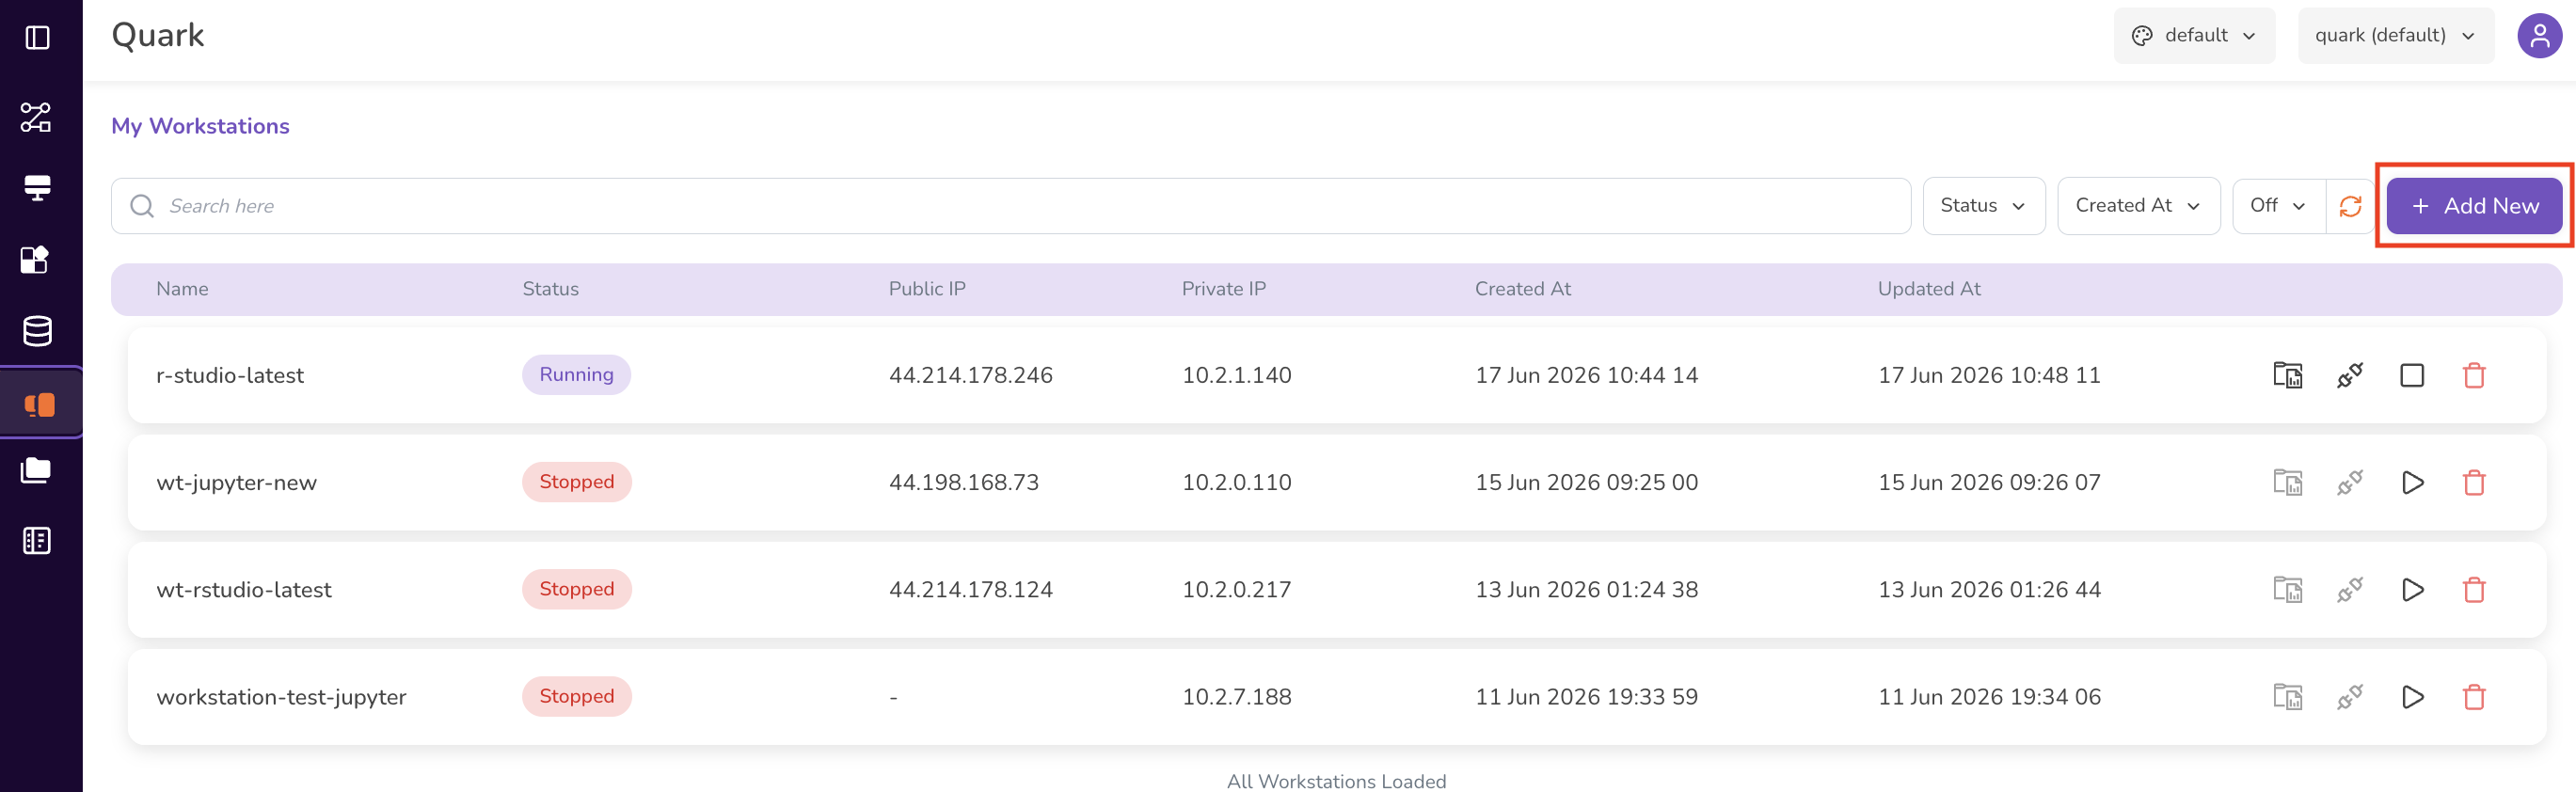Viewport: 2576px width, 792px height.
Task: Click created date 13 Jun 2026 01:24 38
Action: click(1586, 589)
